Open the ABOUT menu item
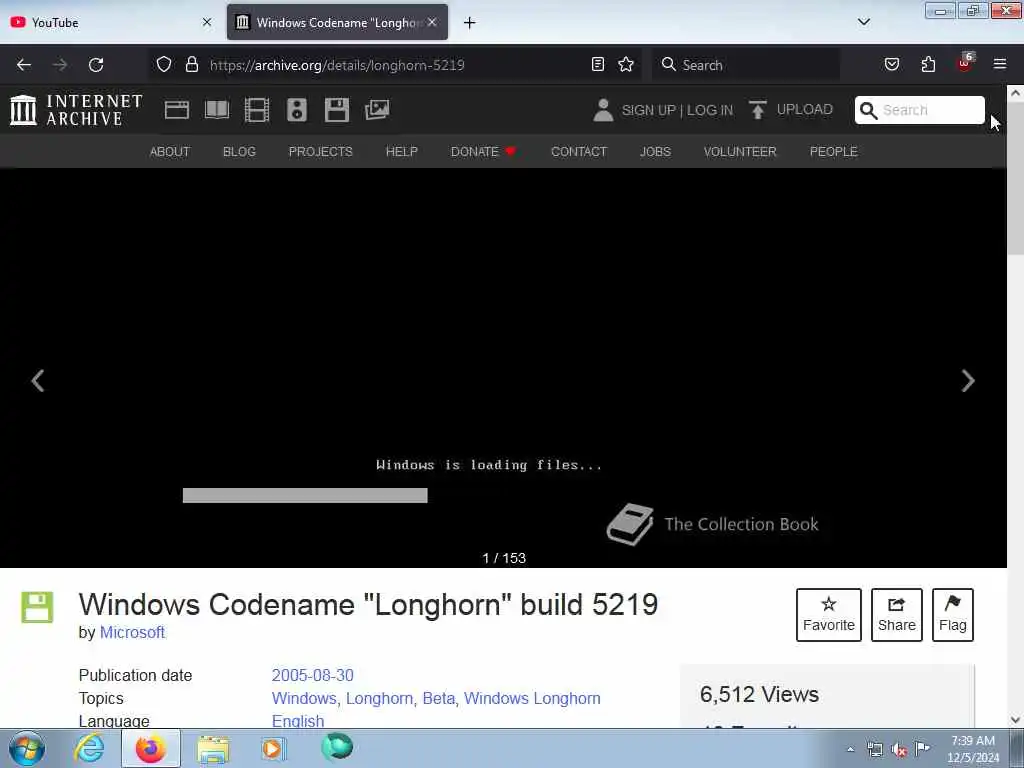This screenshot has height=768, width=1024. pyautogui.click(x=170, y=152)
